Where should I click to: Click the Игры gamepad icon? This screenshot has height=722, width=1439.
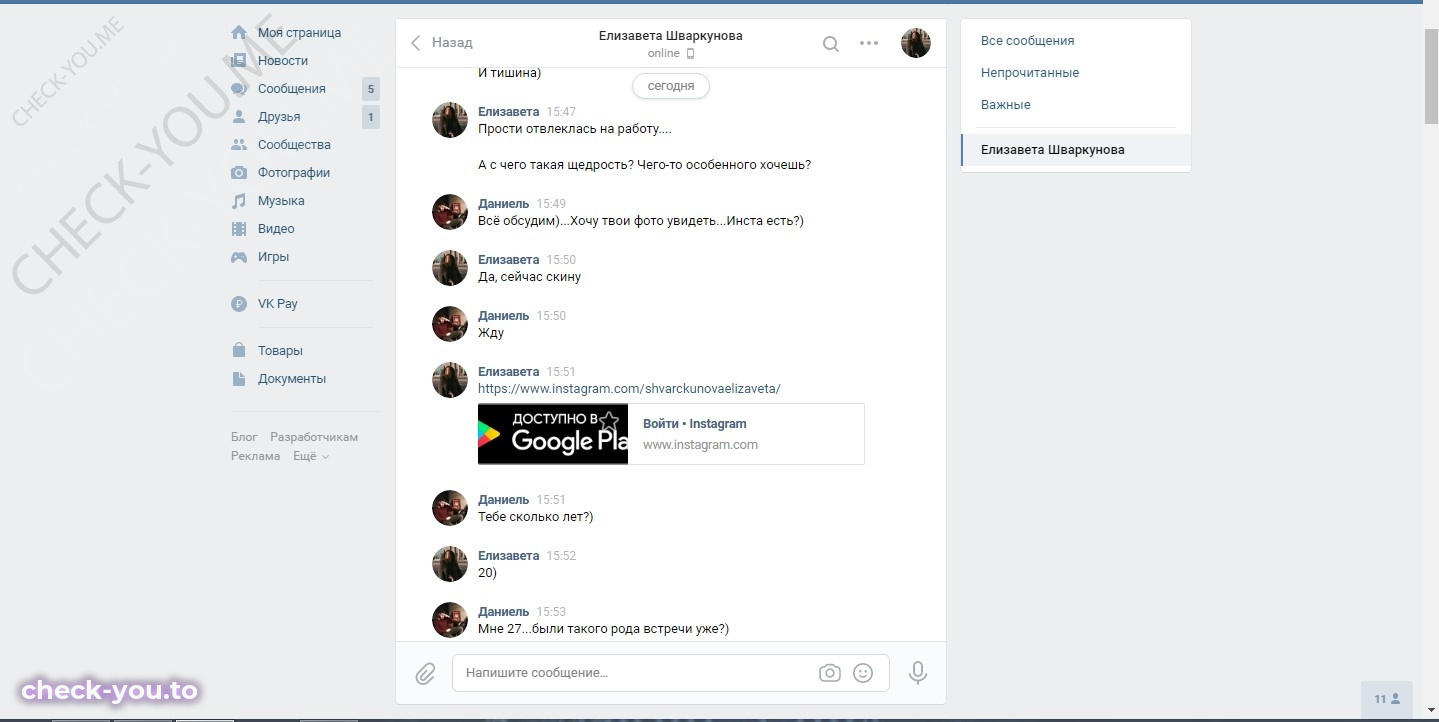[x=239, y=257]
